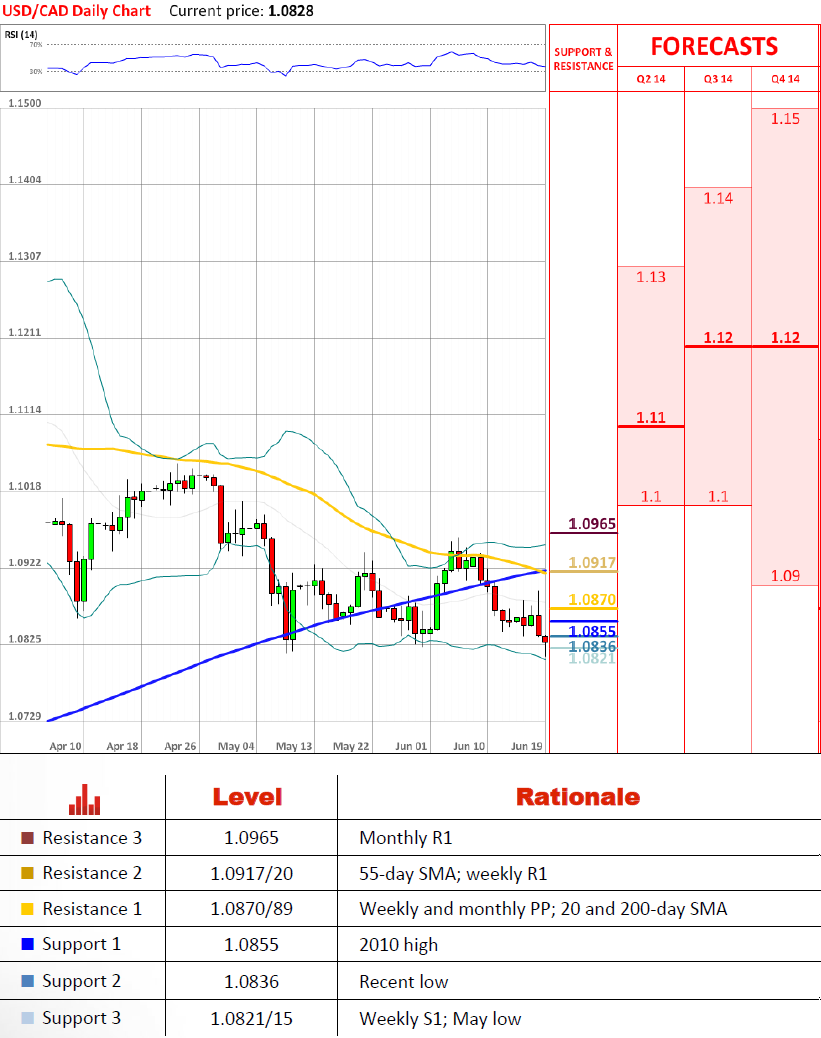Click the Support 3 light-blue color swatch

pos(27,1018)
